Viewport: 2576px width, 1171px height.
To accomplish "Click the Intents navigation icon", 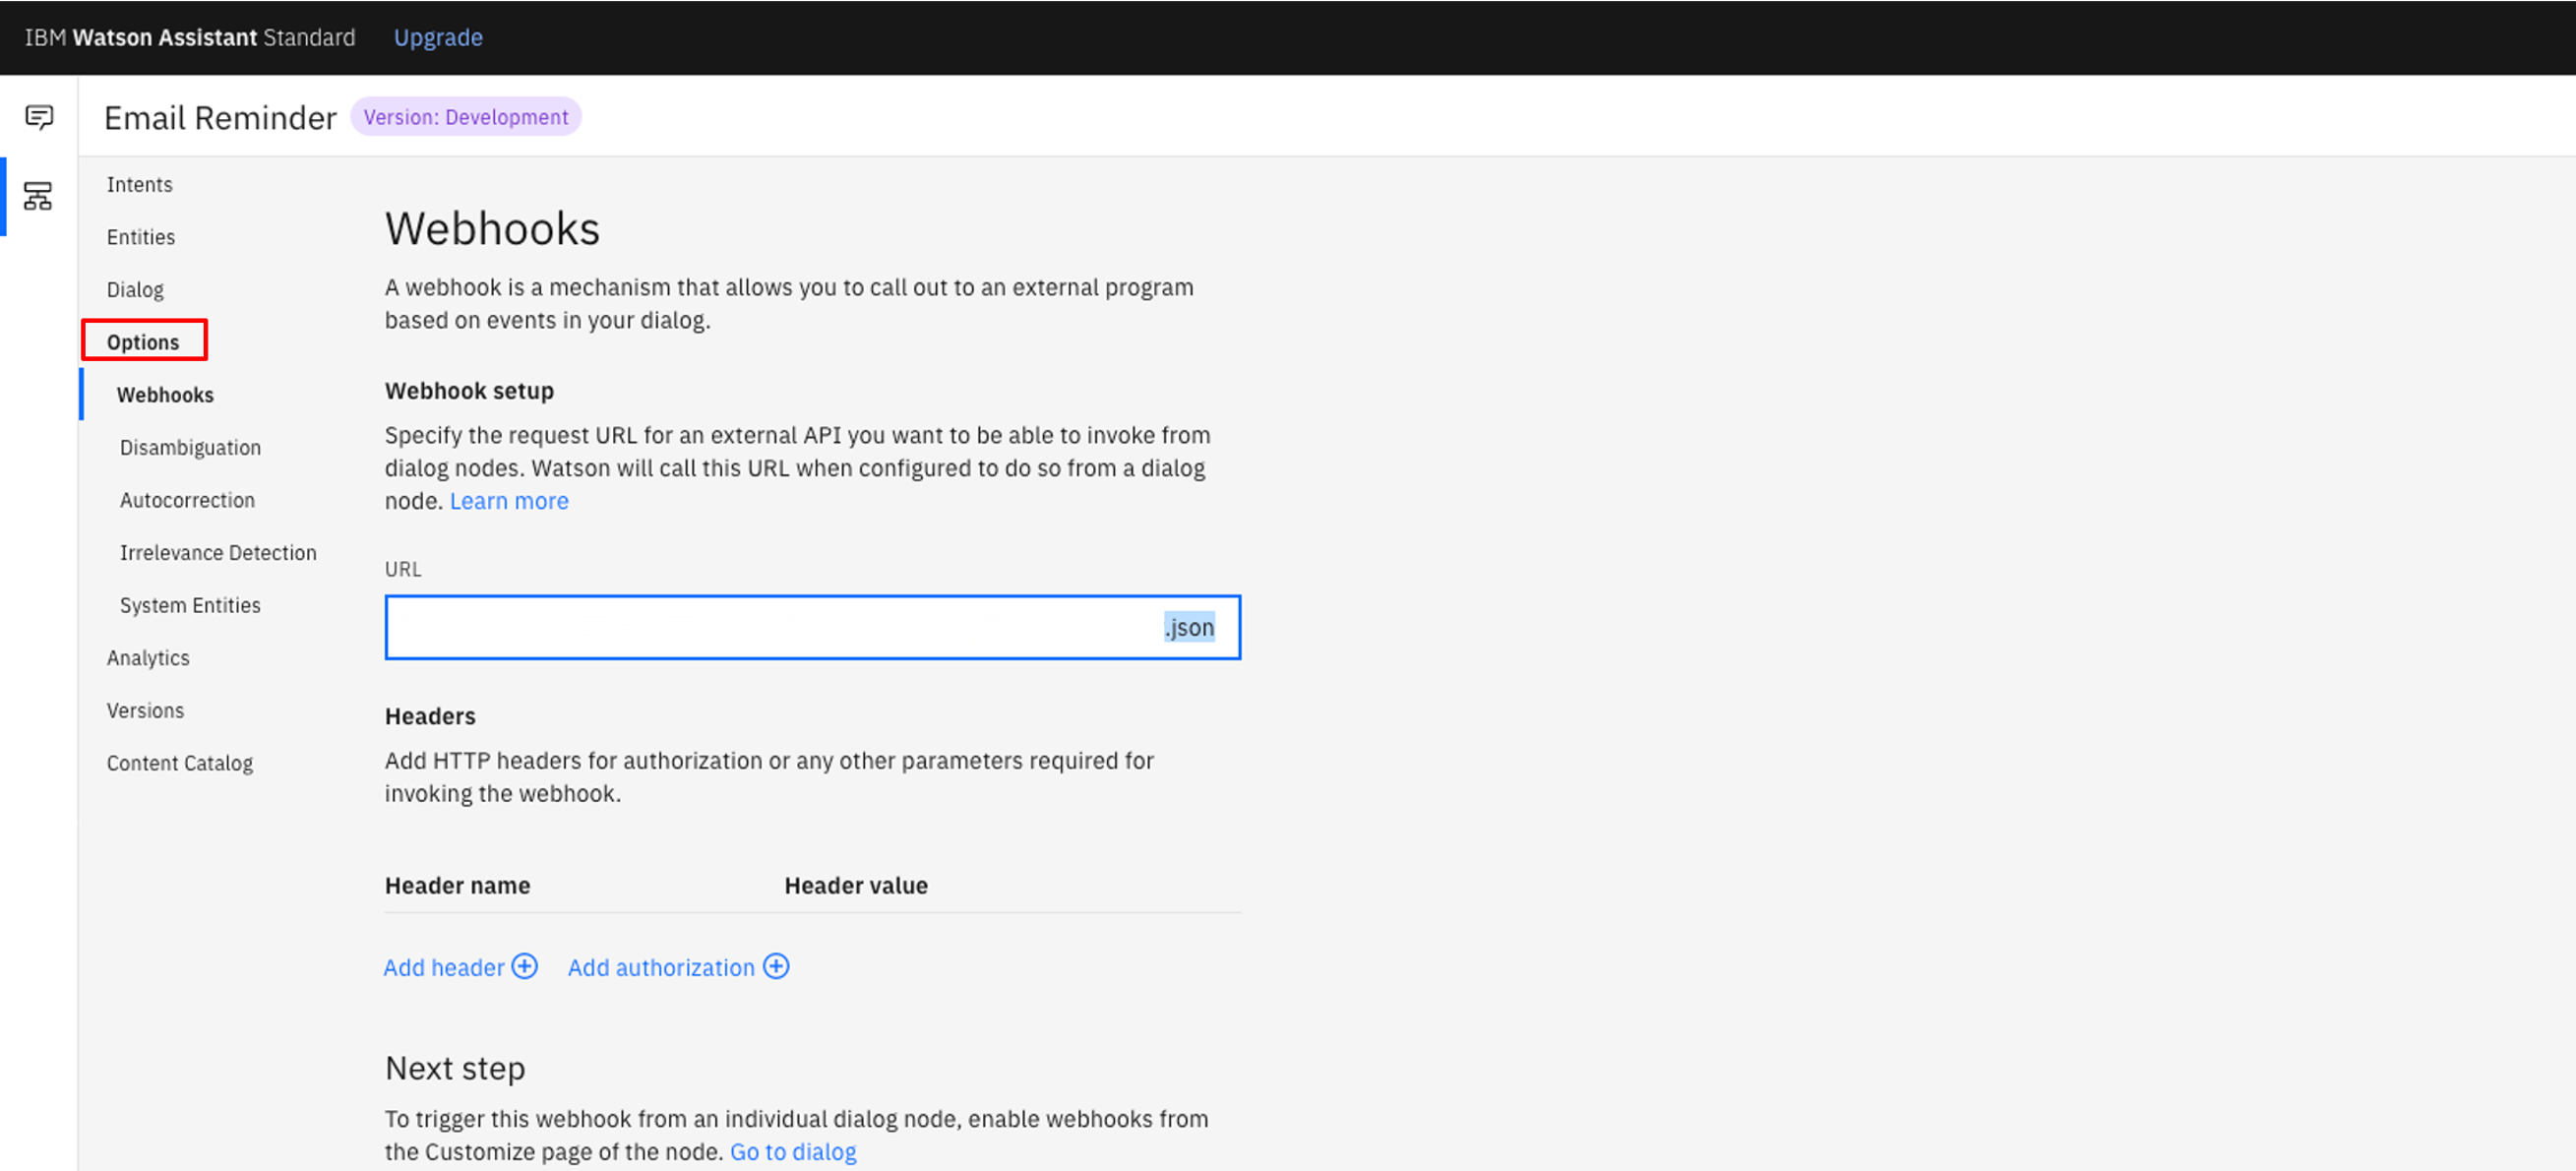I will 140,184.
